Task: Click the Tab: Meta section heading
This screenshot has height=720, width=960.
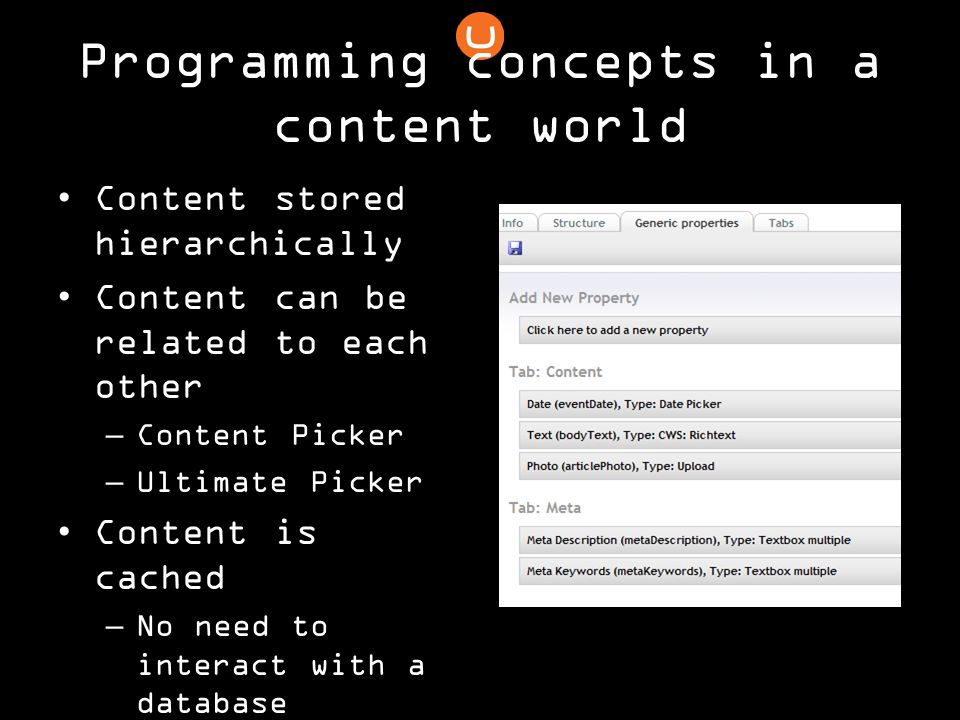Action: pyautogui.click(x=544, y=508)
